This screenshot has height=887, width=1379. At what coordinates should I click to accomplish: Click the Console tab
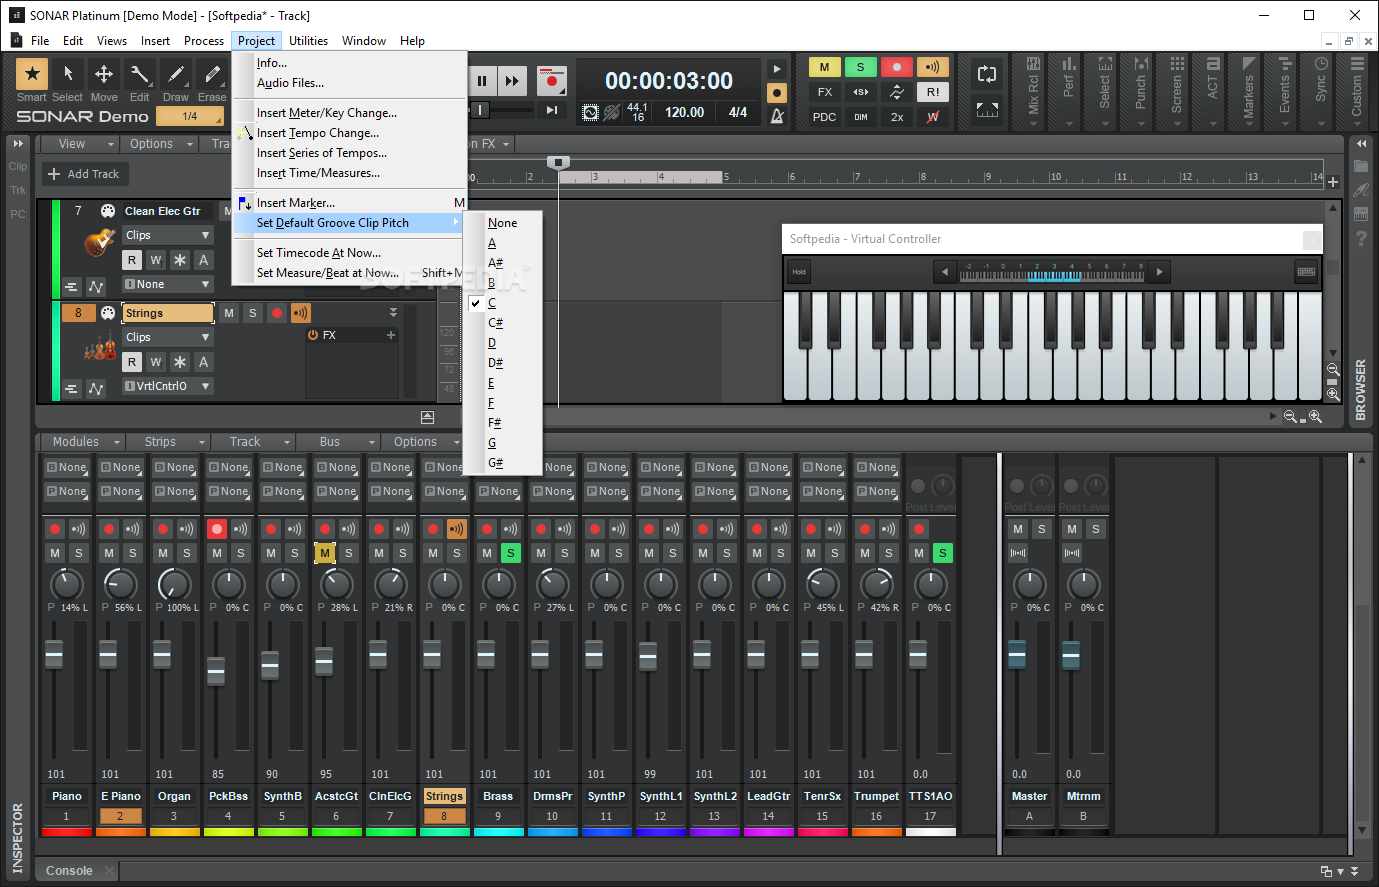69,871
